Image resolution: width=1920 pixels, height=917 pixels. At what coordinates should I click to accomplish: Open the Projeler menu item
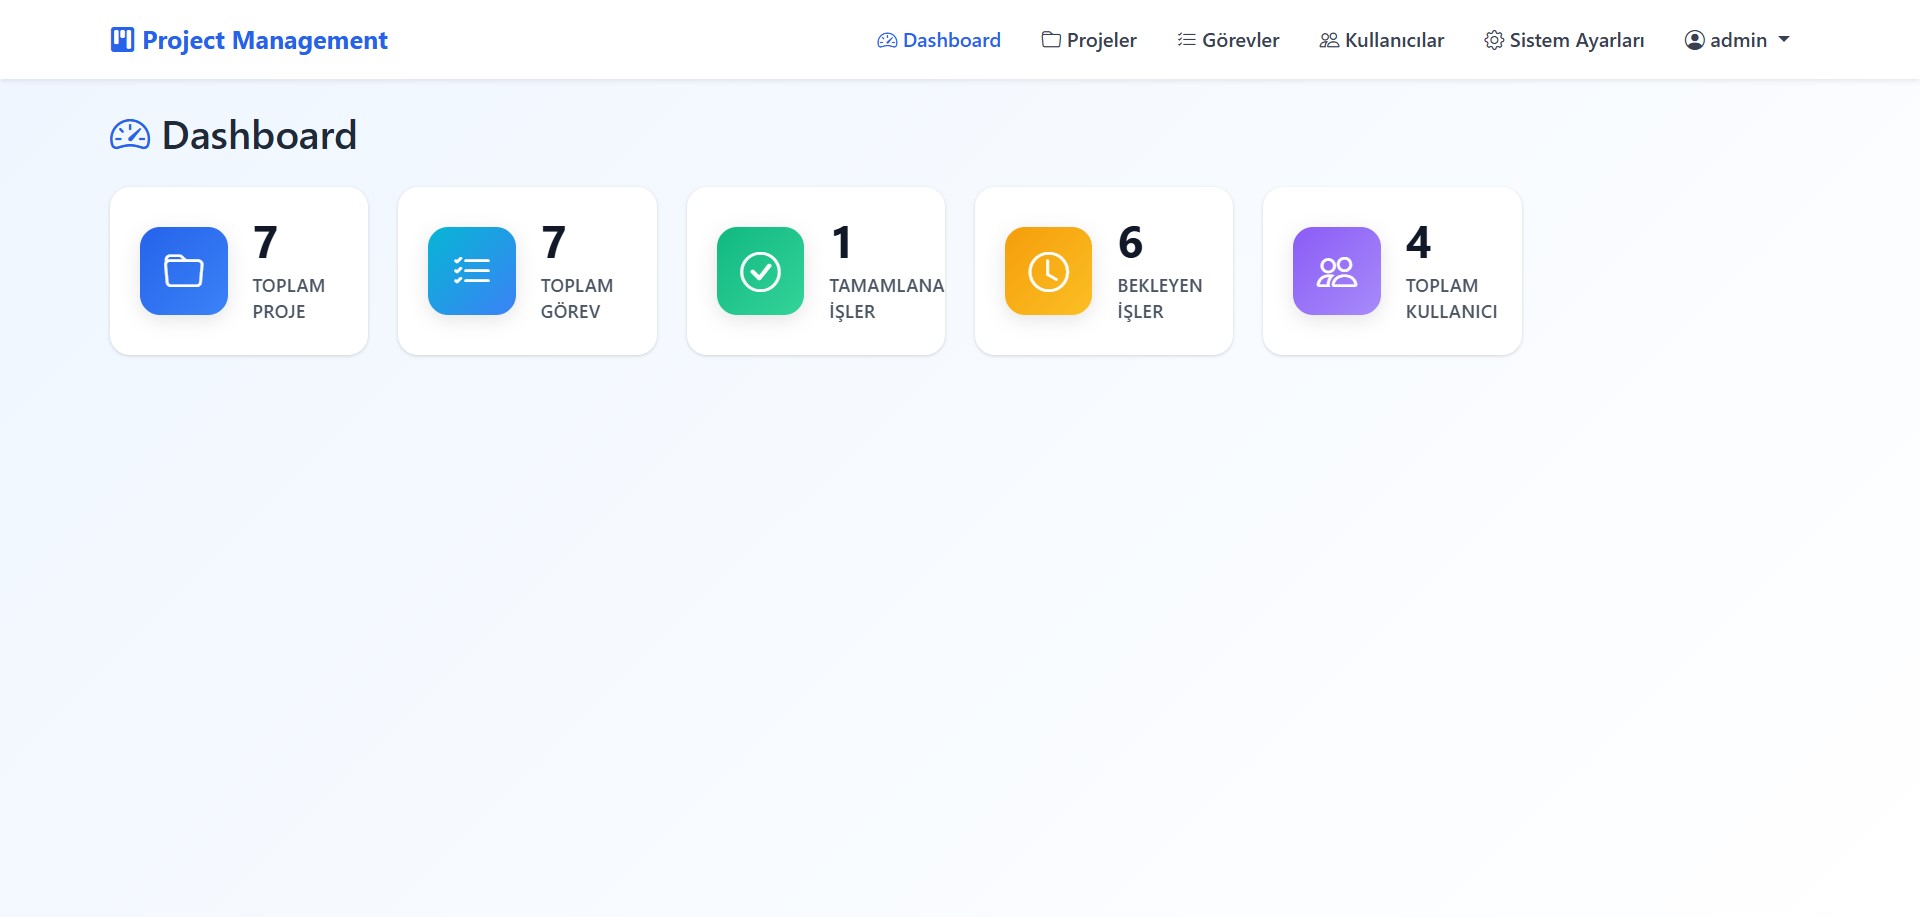tap(1089, 40)
